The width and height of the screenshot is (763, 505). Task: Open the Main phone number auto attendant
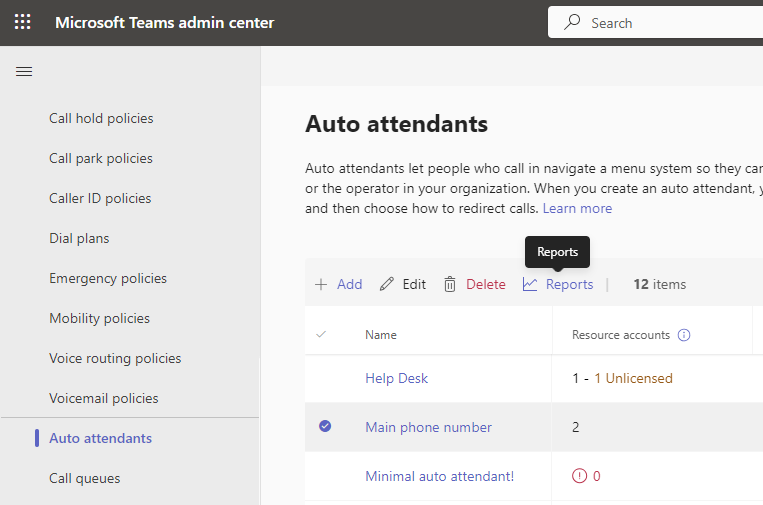pos(428,427)
